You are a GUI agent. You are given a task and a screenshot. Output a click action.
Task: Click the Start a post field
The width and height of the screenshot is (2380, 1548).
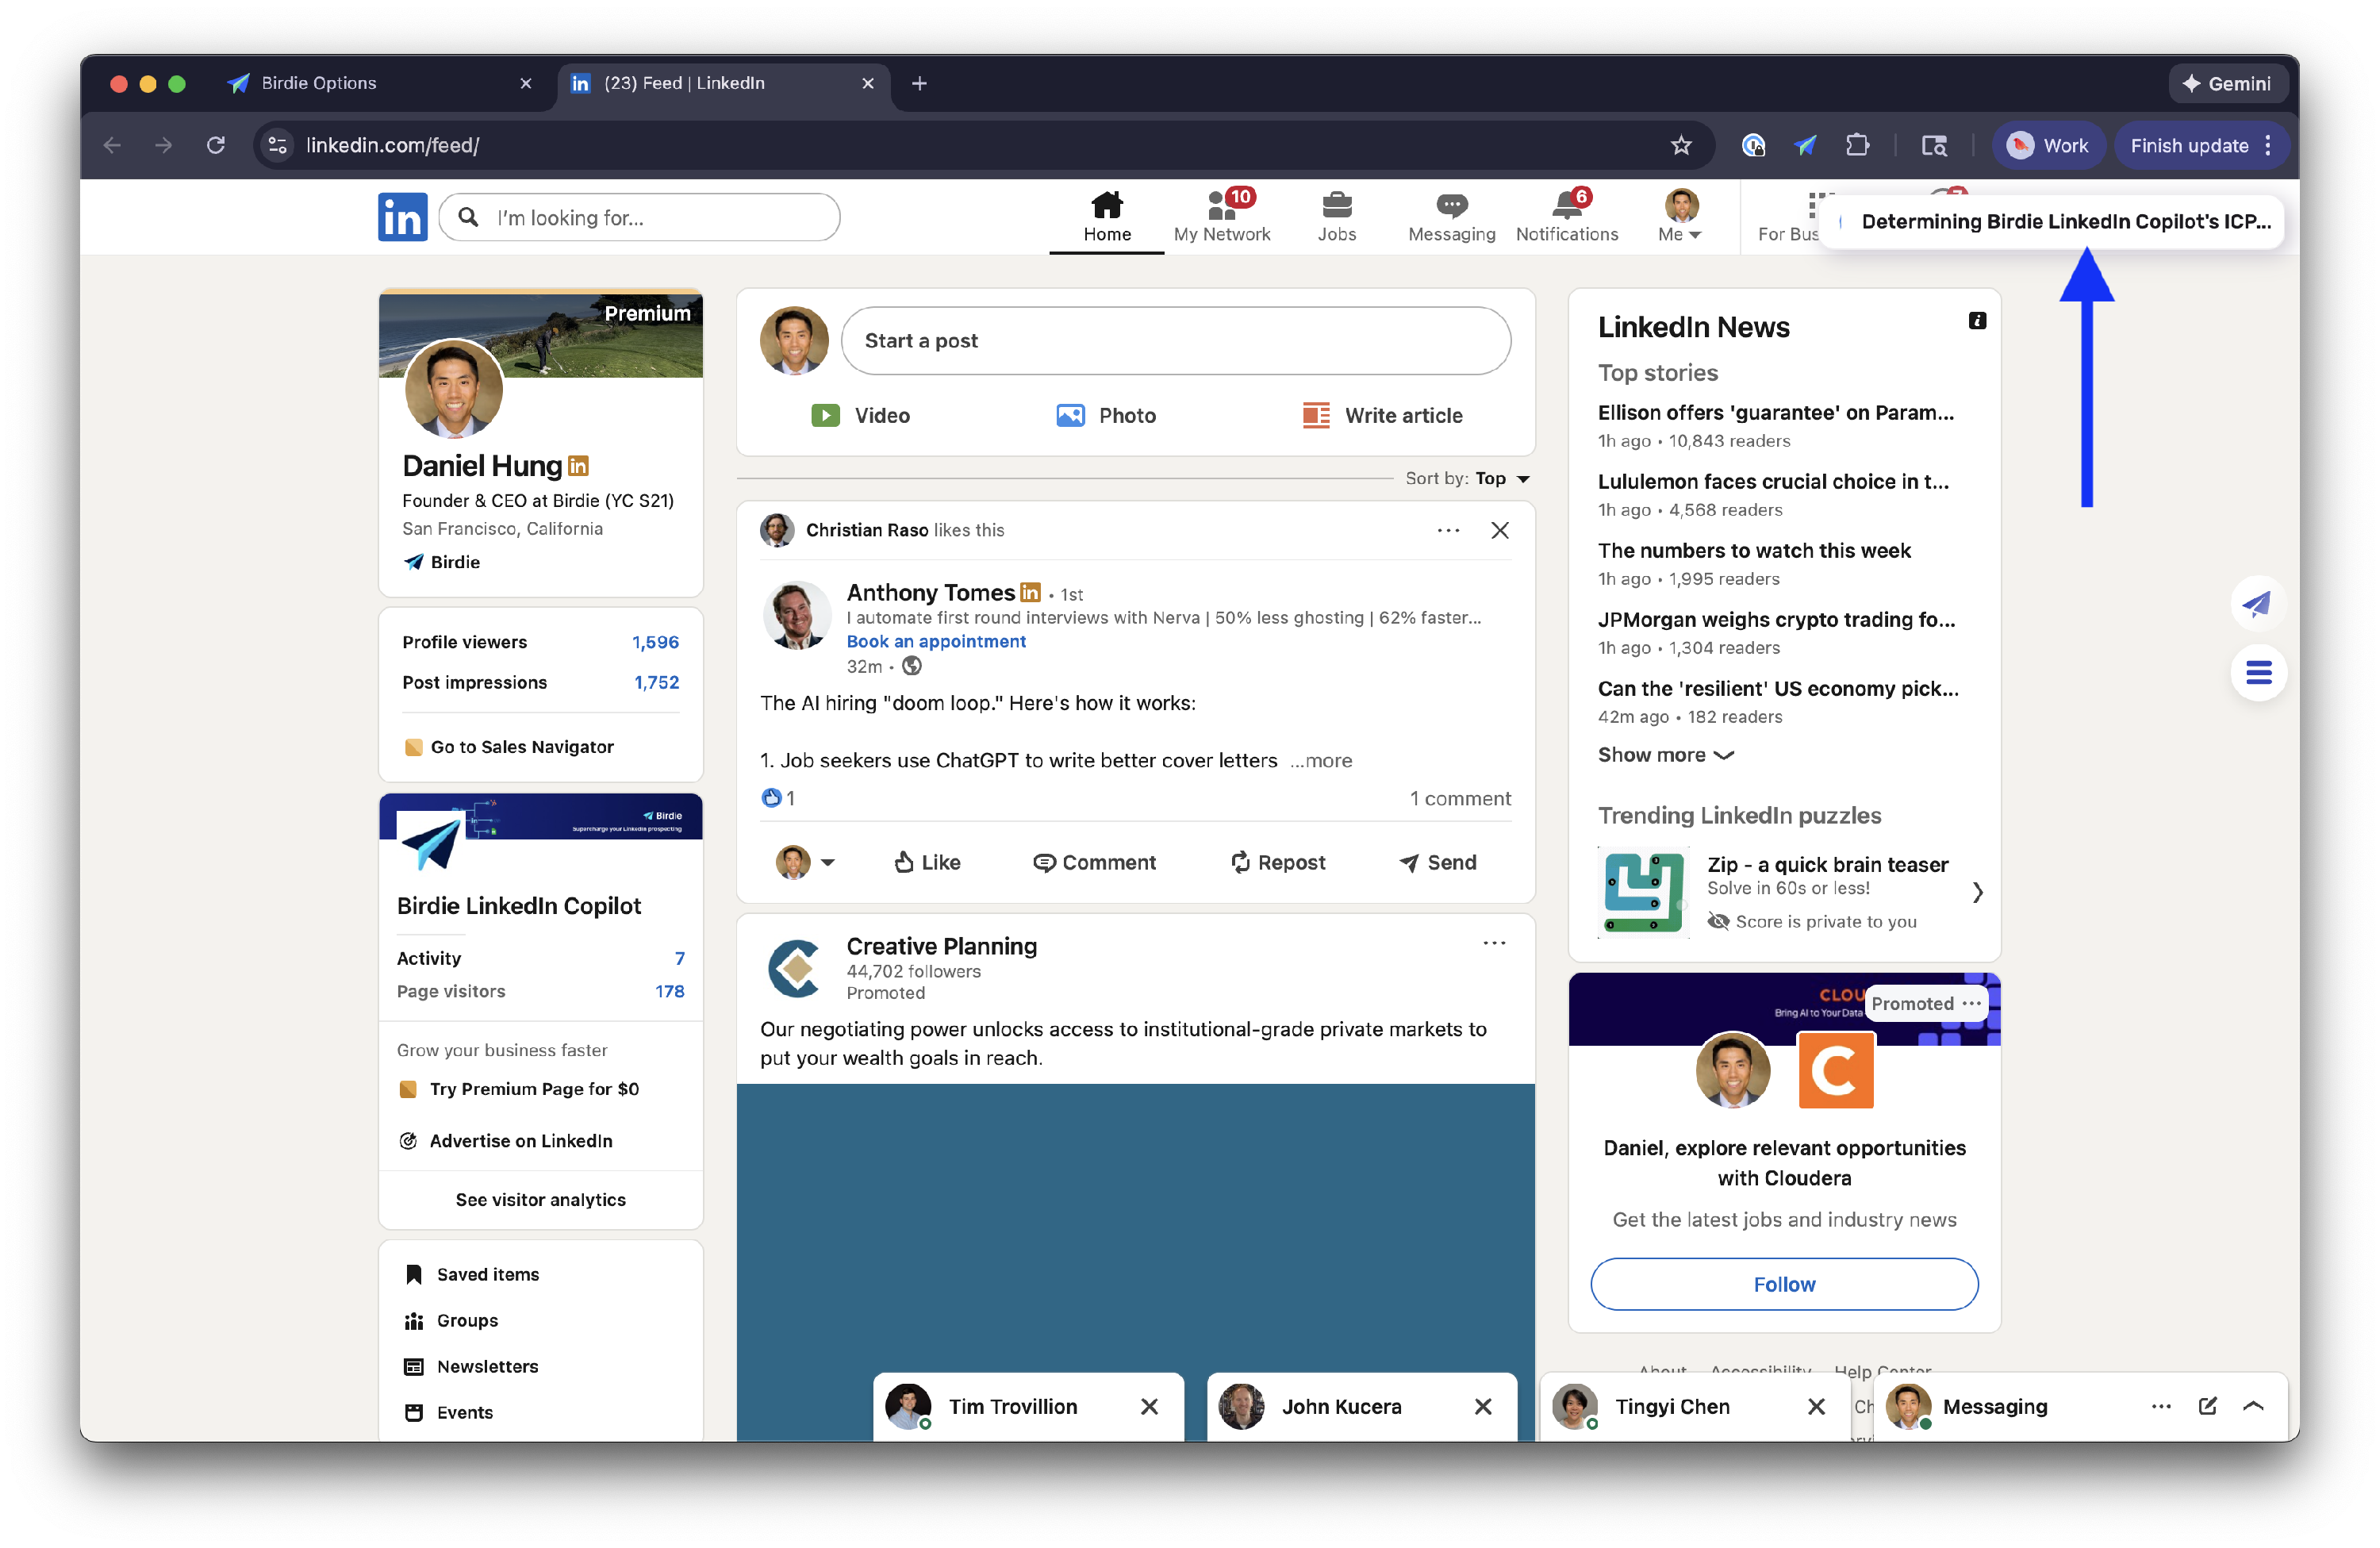tap(1175, 341)
